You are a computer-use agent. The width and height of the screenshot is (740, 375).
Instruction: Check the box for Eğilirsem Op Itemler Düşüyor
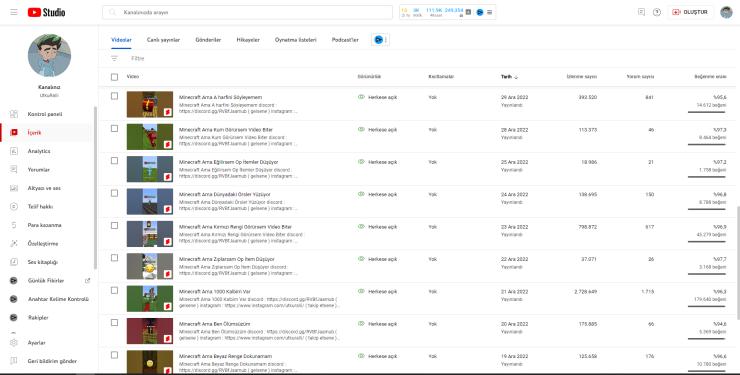click(x=114, y=160)
